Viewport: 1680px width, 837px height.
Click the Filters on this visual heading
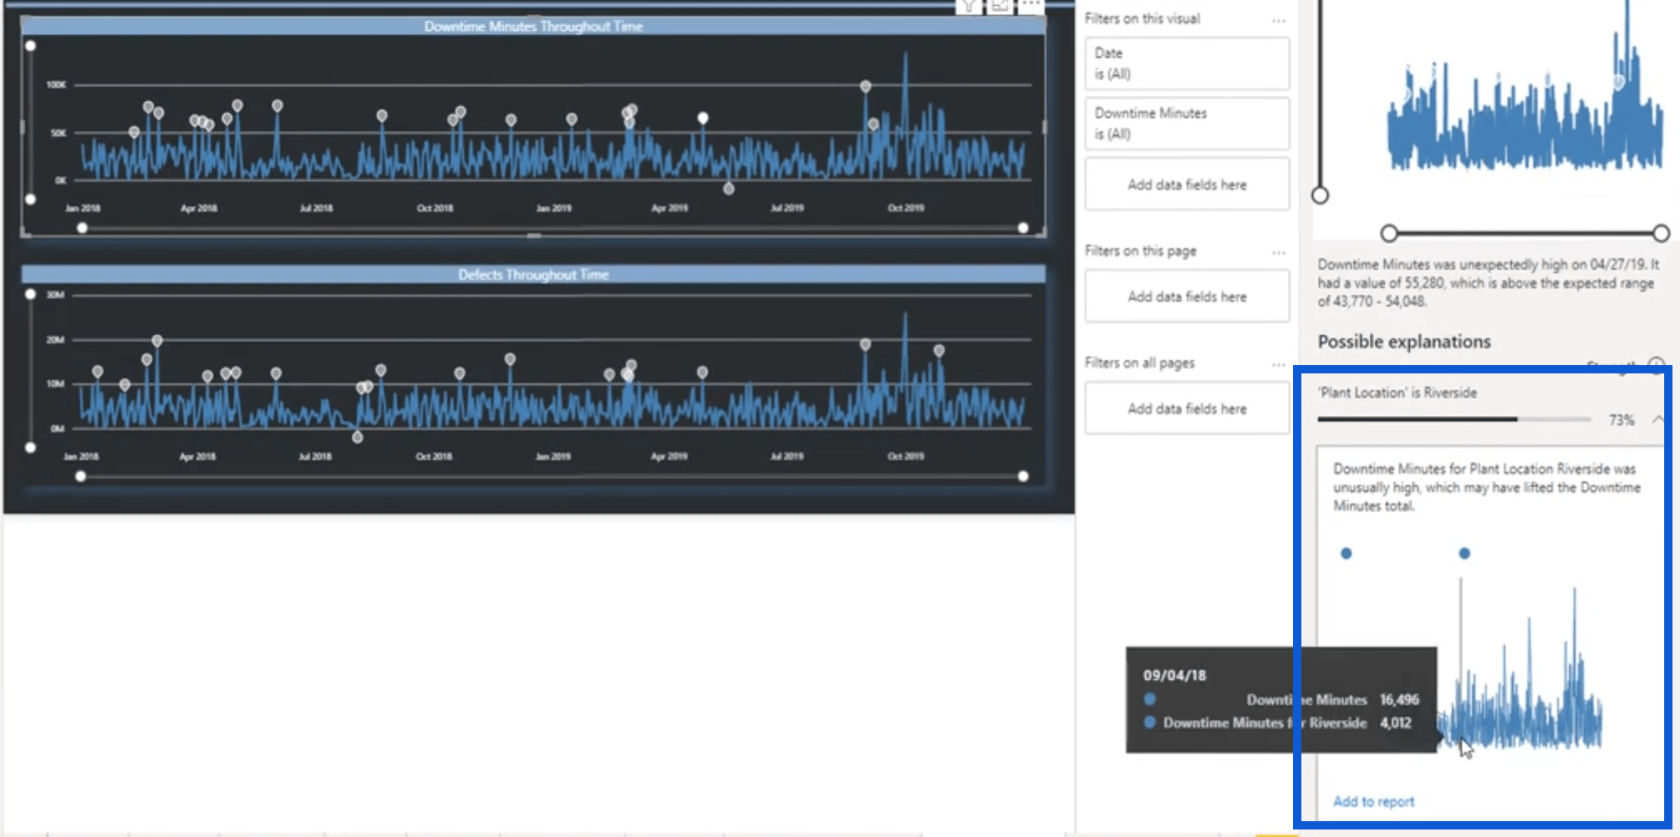pyautogui.click(x=1142, y=19)
